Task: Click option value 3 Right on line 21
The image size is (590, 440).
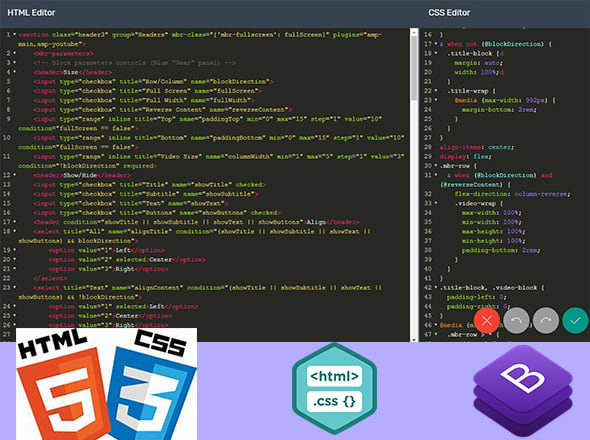Action: pyautogui.click(x=108, y=269)
